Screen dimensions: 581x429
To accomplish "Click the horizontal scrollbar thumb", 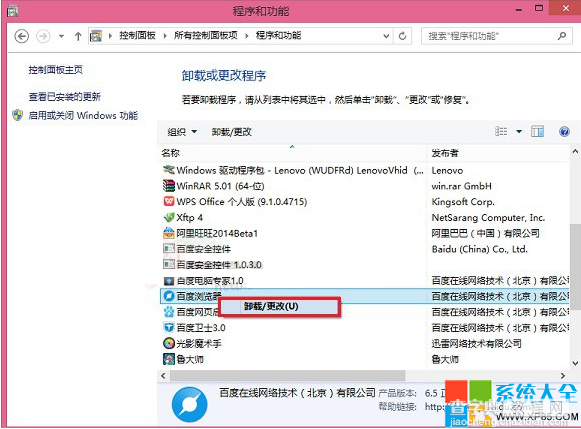I will click(x=287, y=376).
